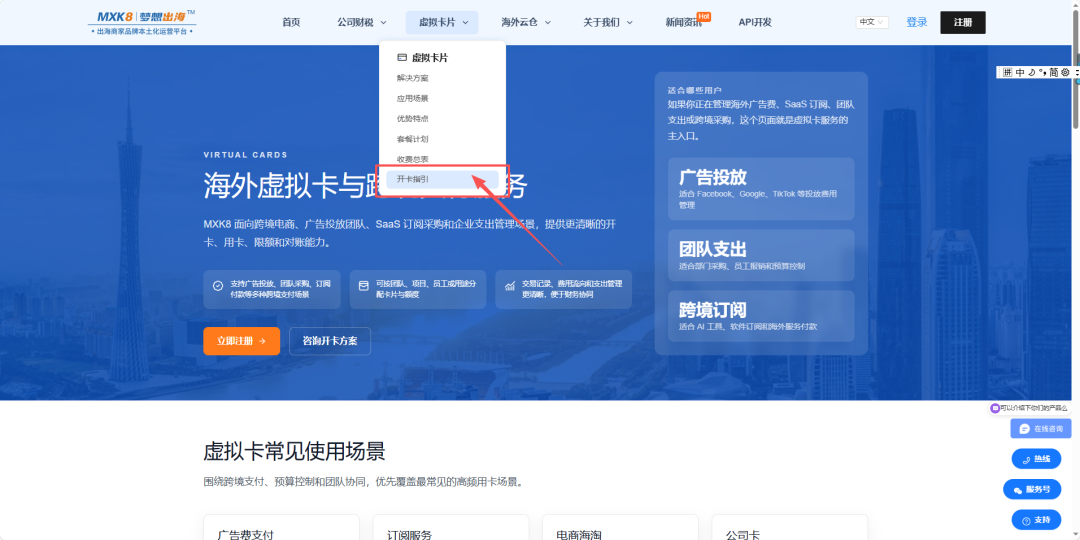Click the 电商海淘 scenario card

(x=620, y=528)
